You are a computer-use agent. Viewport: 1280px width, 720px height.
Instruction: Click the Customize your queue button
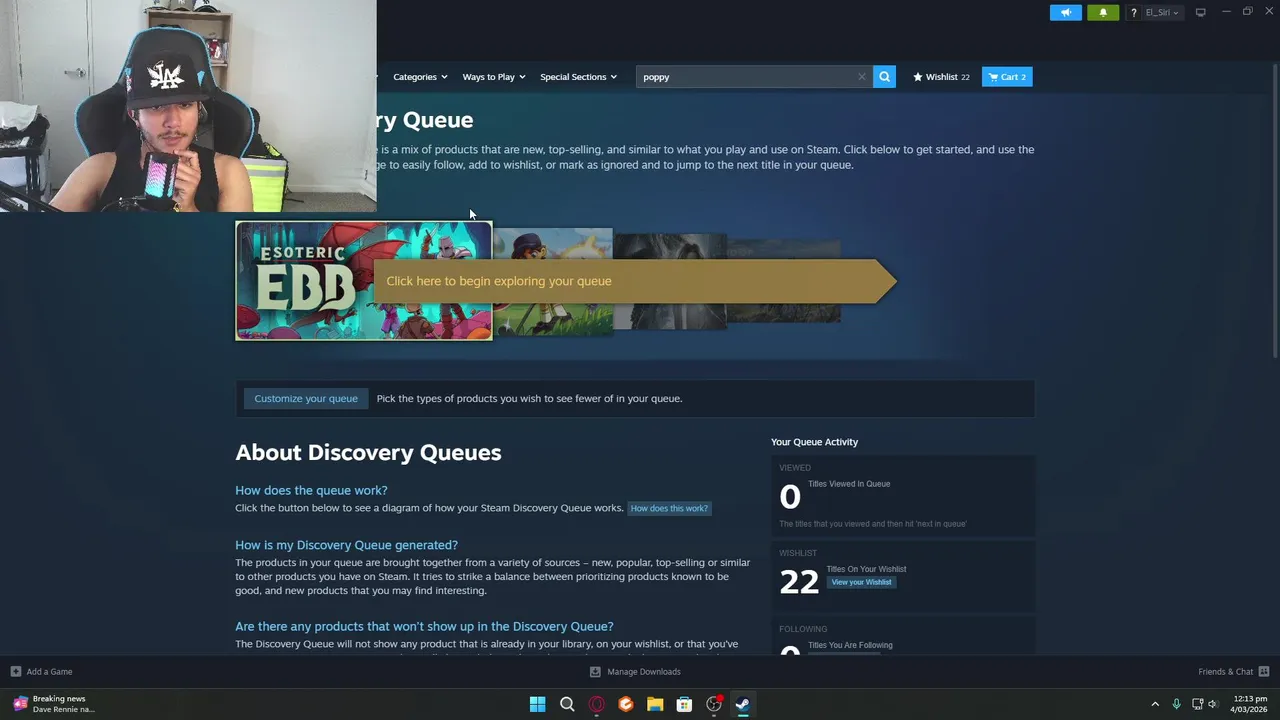tap(306, 398)
